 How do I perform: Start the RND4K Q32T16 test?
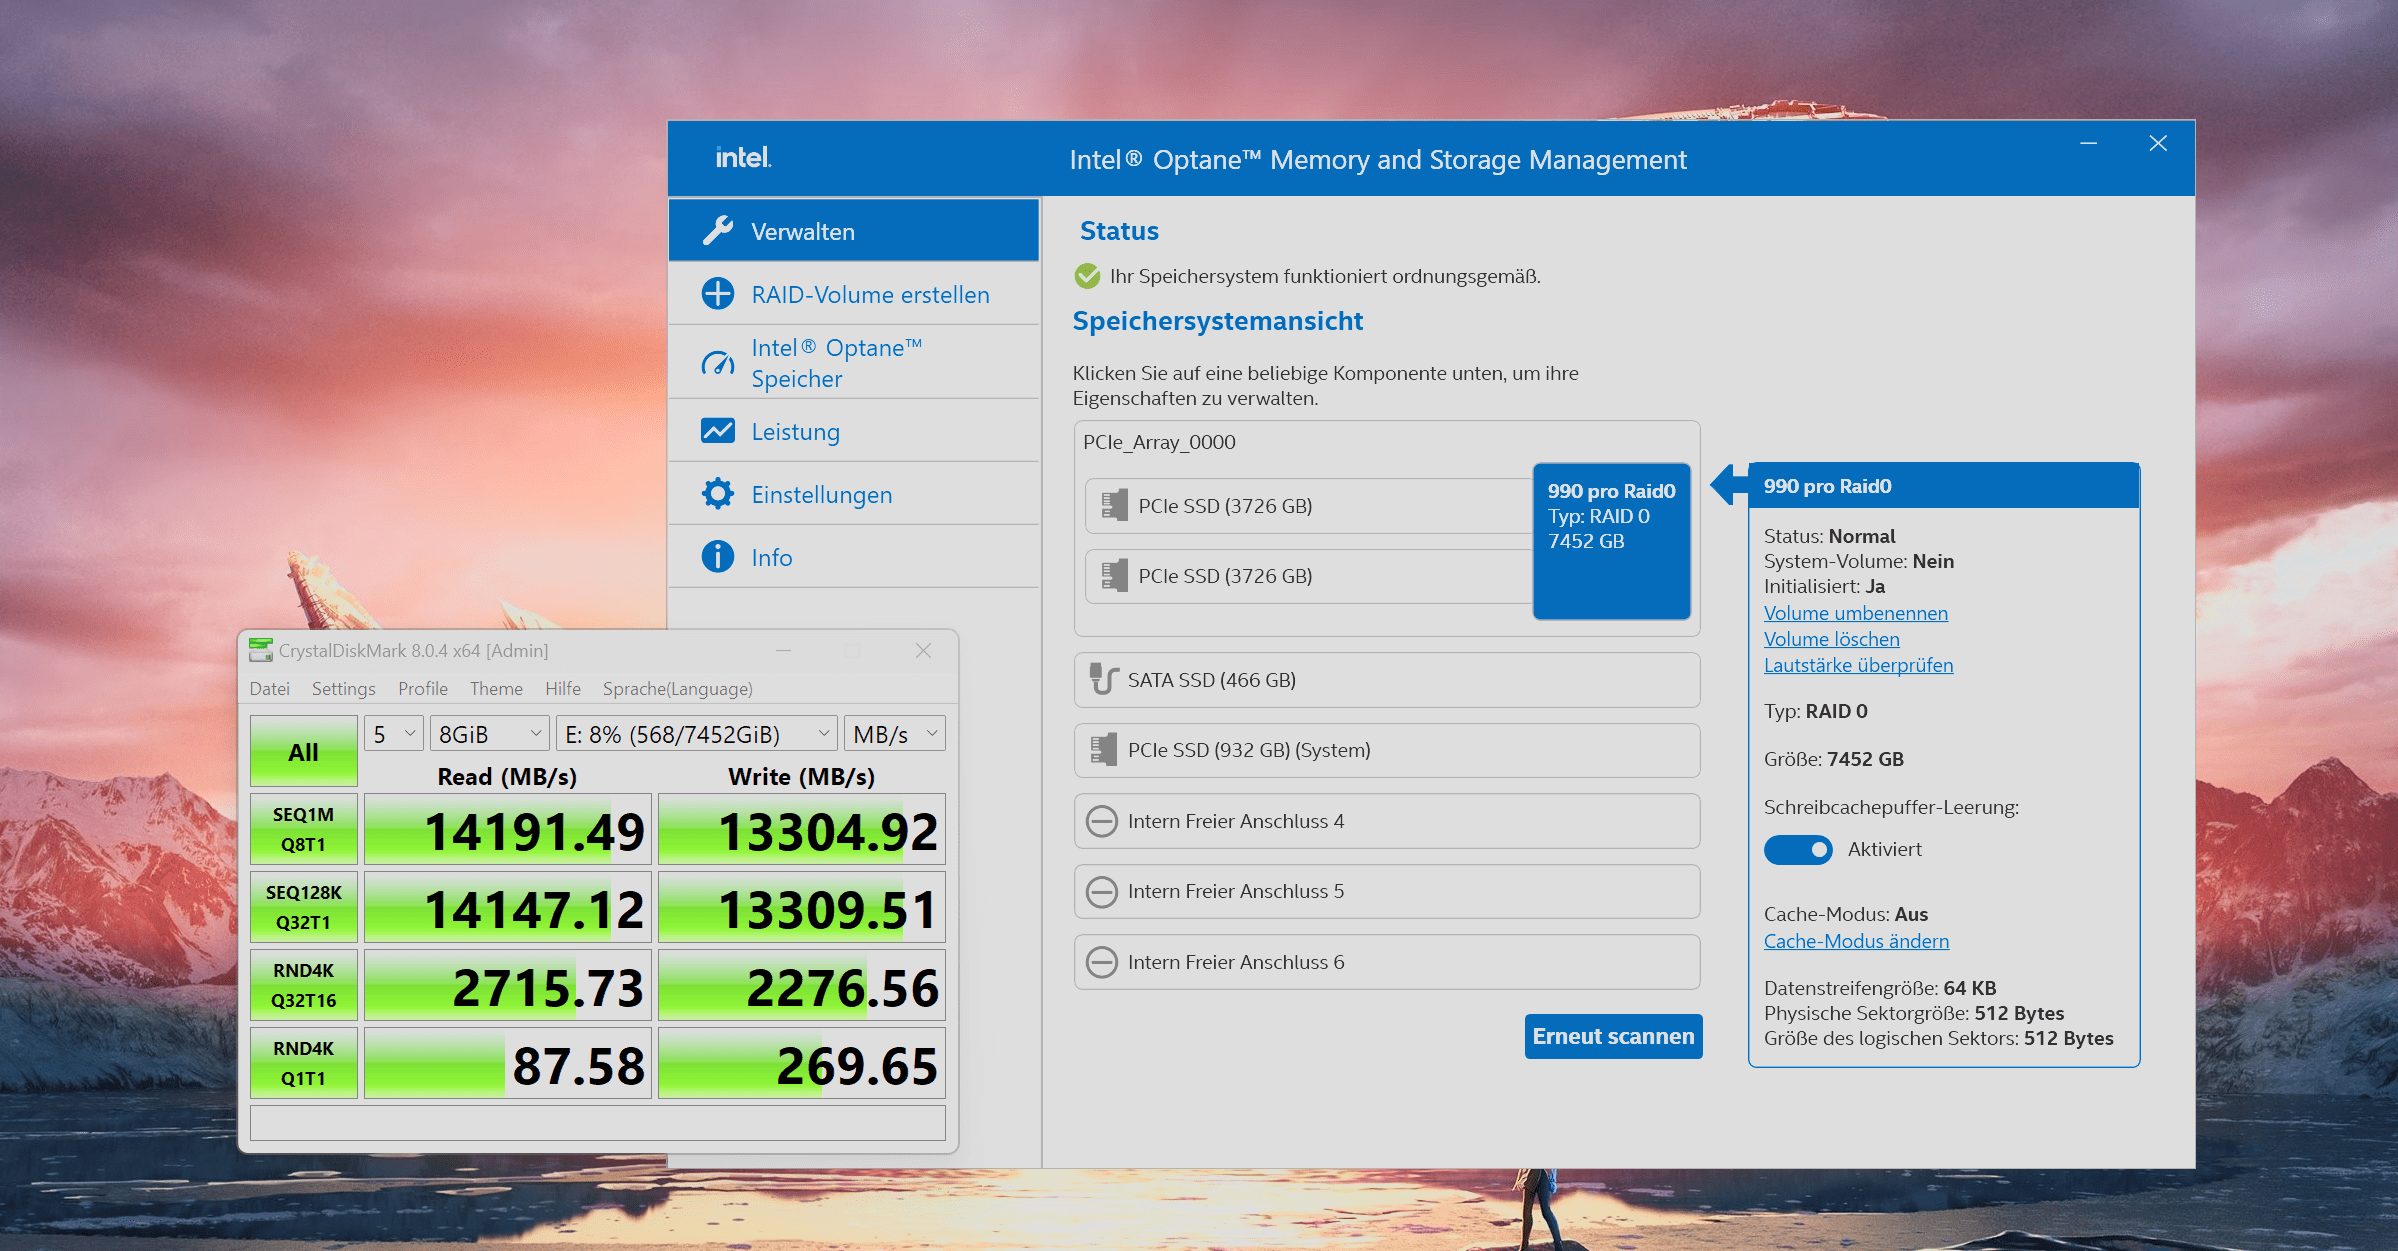pyautogui.click(x=304, y=985)
